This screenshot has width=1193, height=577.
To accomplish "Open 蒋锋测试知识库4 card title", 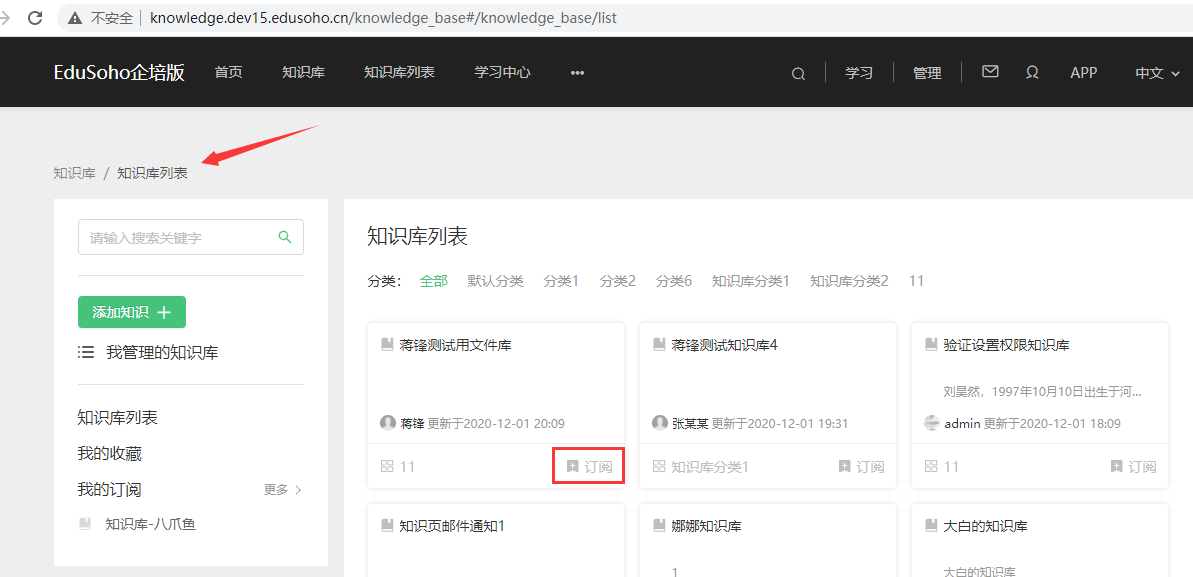I will [724, 345].
